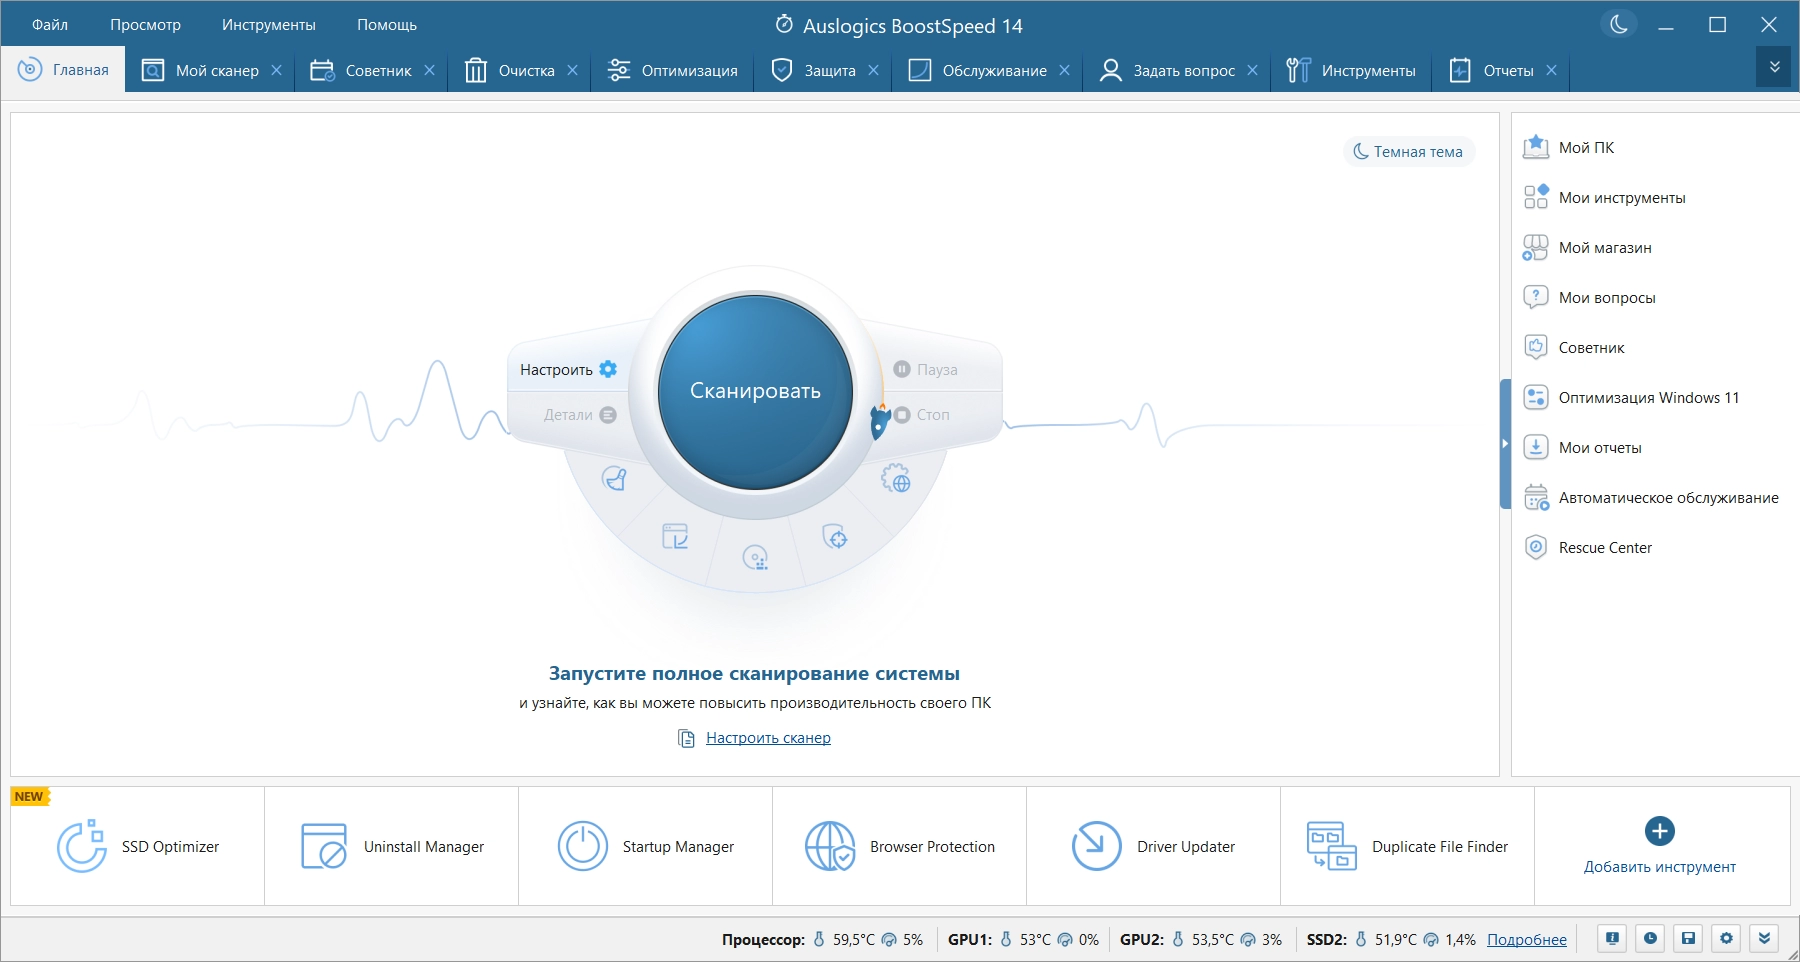Open scan settings via Настроить gear
1800x962 pixels.
tap(568, 369)
